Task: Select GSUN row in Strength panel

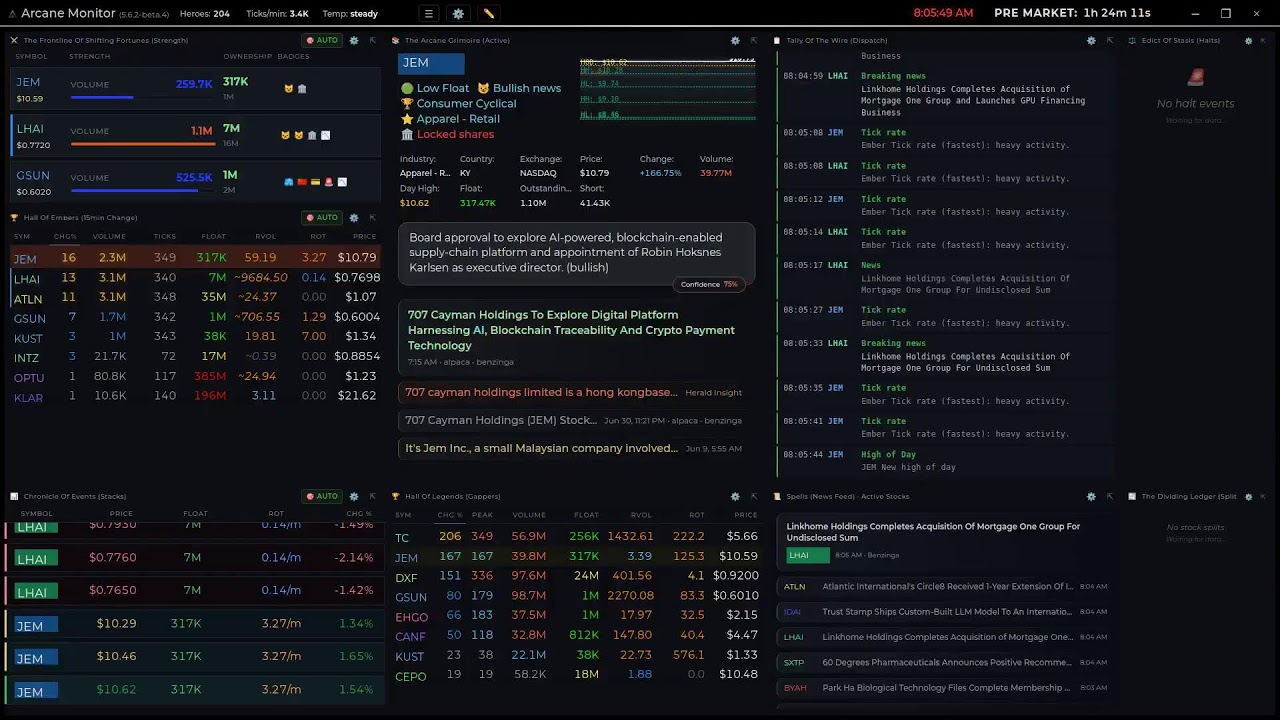Action: point(195,183)
